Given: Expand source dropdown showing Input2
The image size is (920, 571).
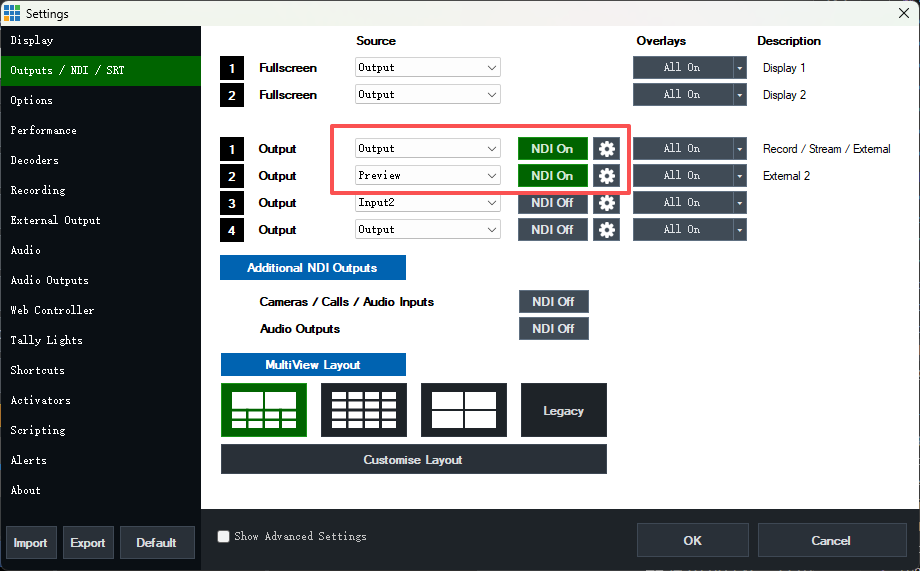Looking at the screenshot, I should (x=428, y=202).
